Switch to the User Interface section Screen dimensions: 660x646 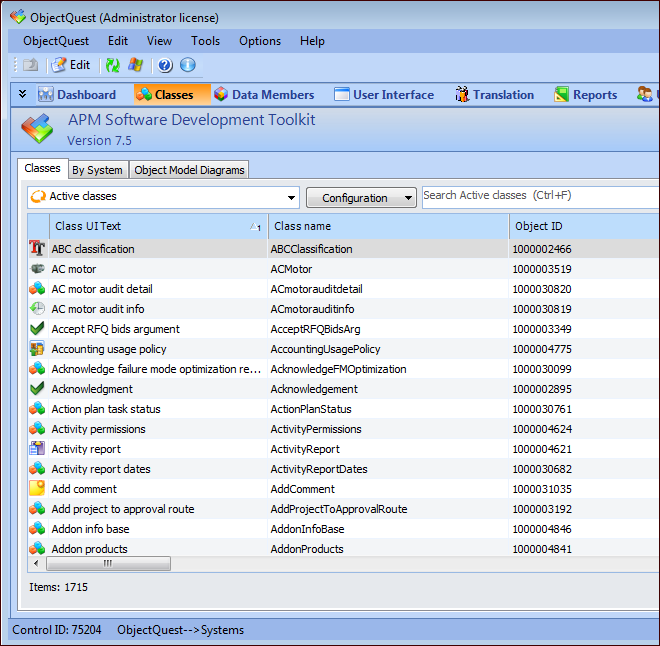(383, 95)
